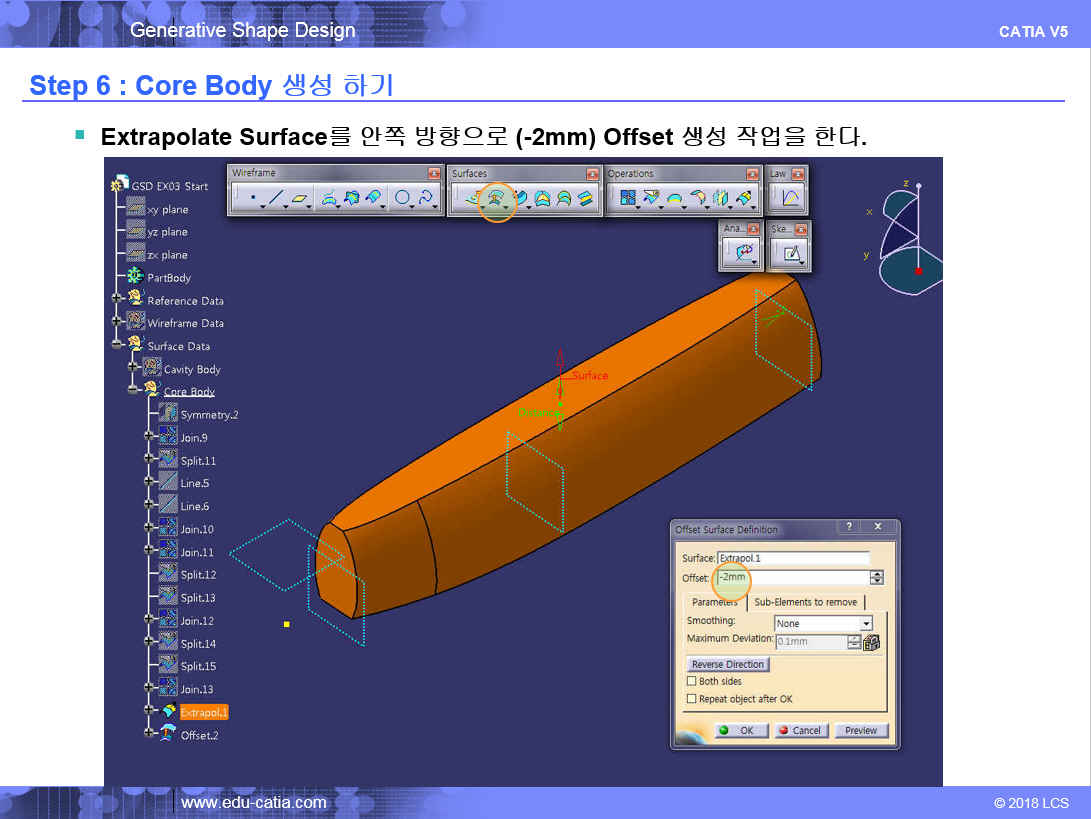Choose the Circle tool in Wireframe toolbar
Viewport: 1091px width, 819px height.
click(402, 199)
